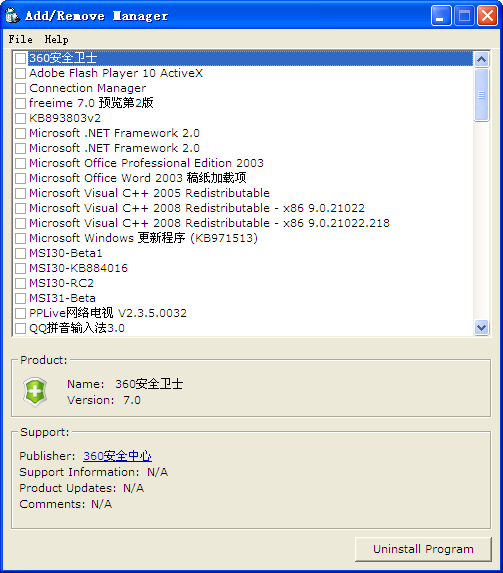This screenshot has height=573, width=503.
Task: Click the Uninstall Program button
Action: 423,549
